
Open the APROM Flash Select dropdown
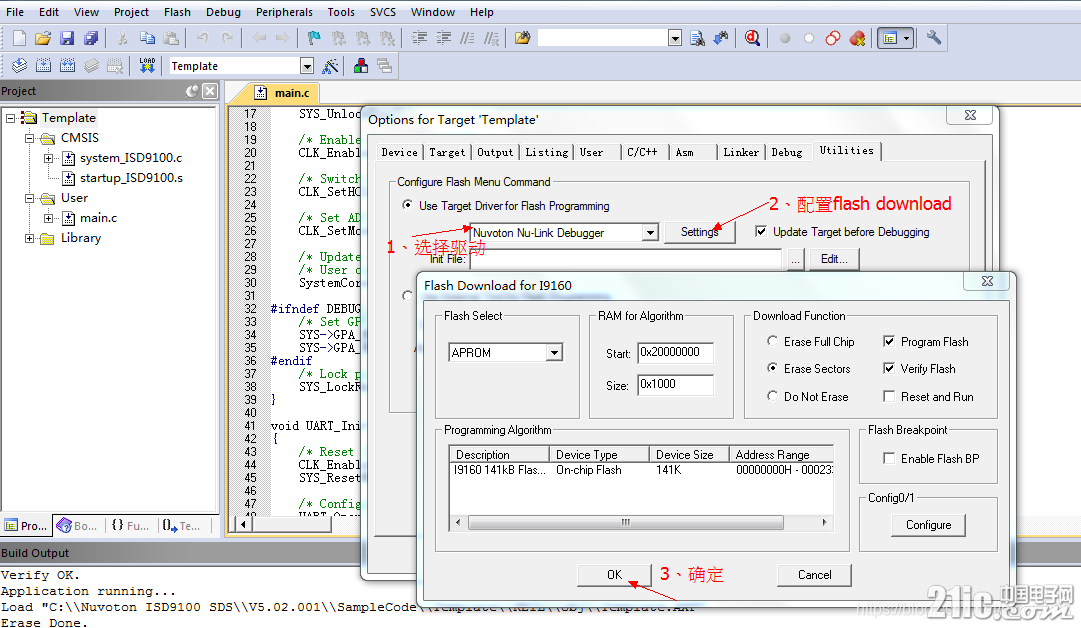coord(554,353)
